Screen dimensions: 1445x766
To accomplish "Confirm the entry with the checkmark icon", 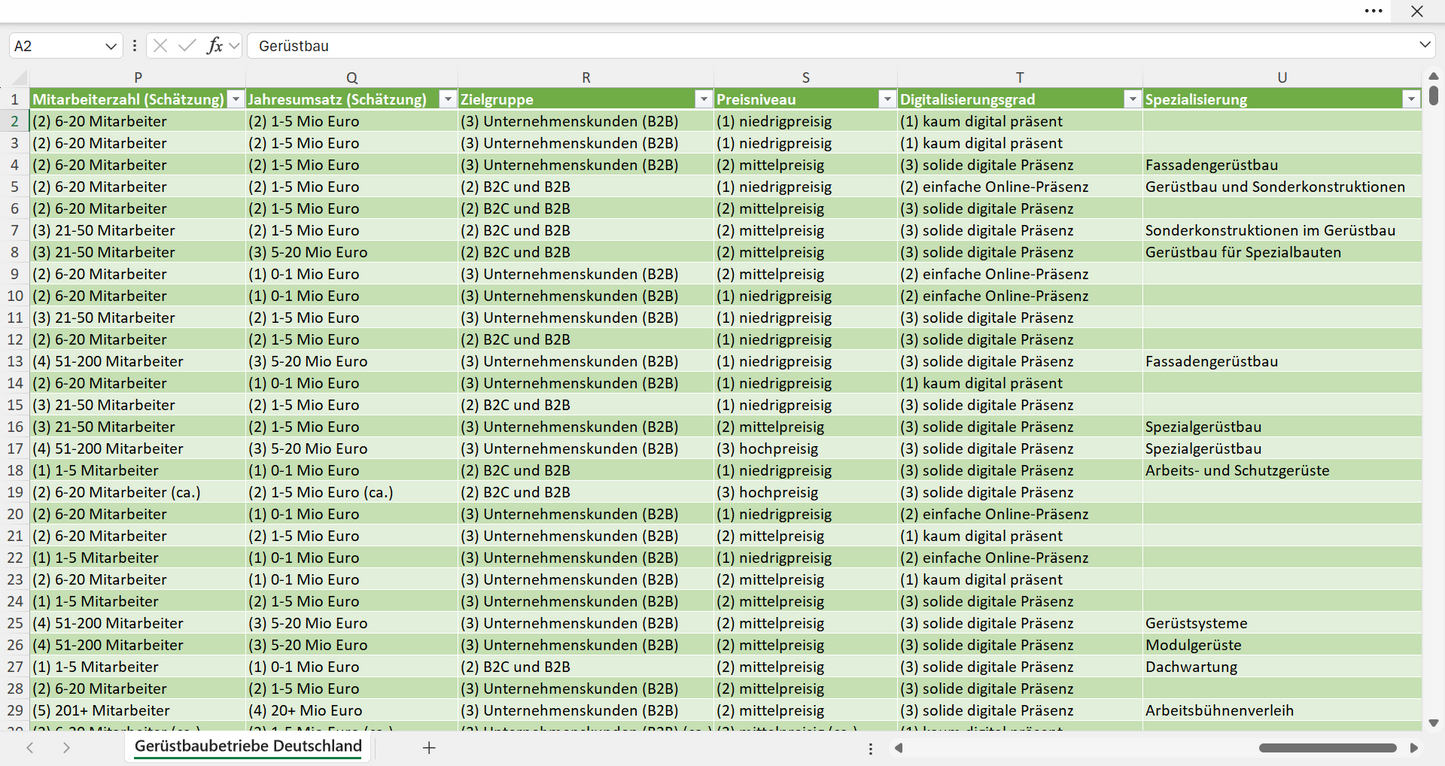I will [187, 46].
